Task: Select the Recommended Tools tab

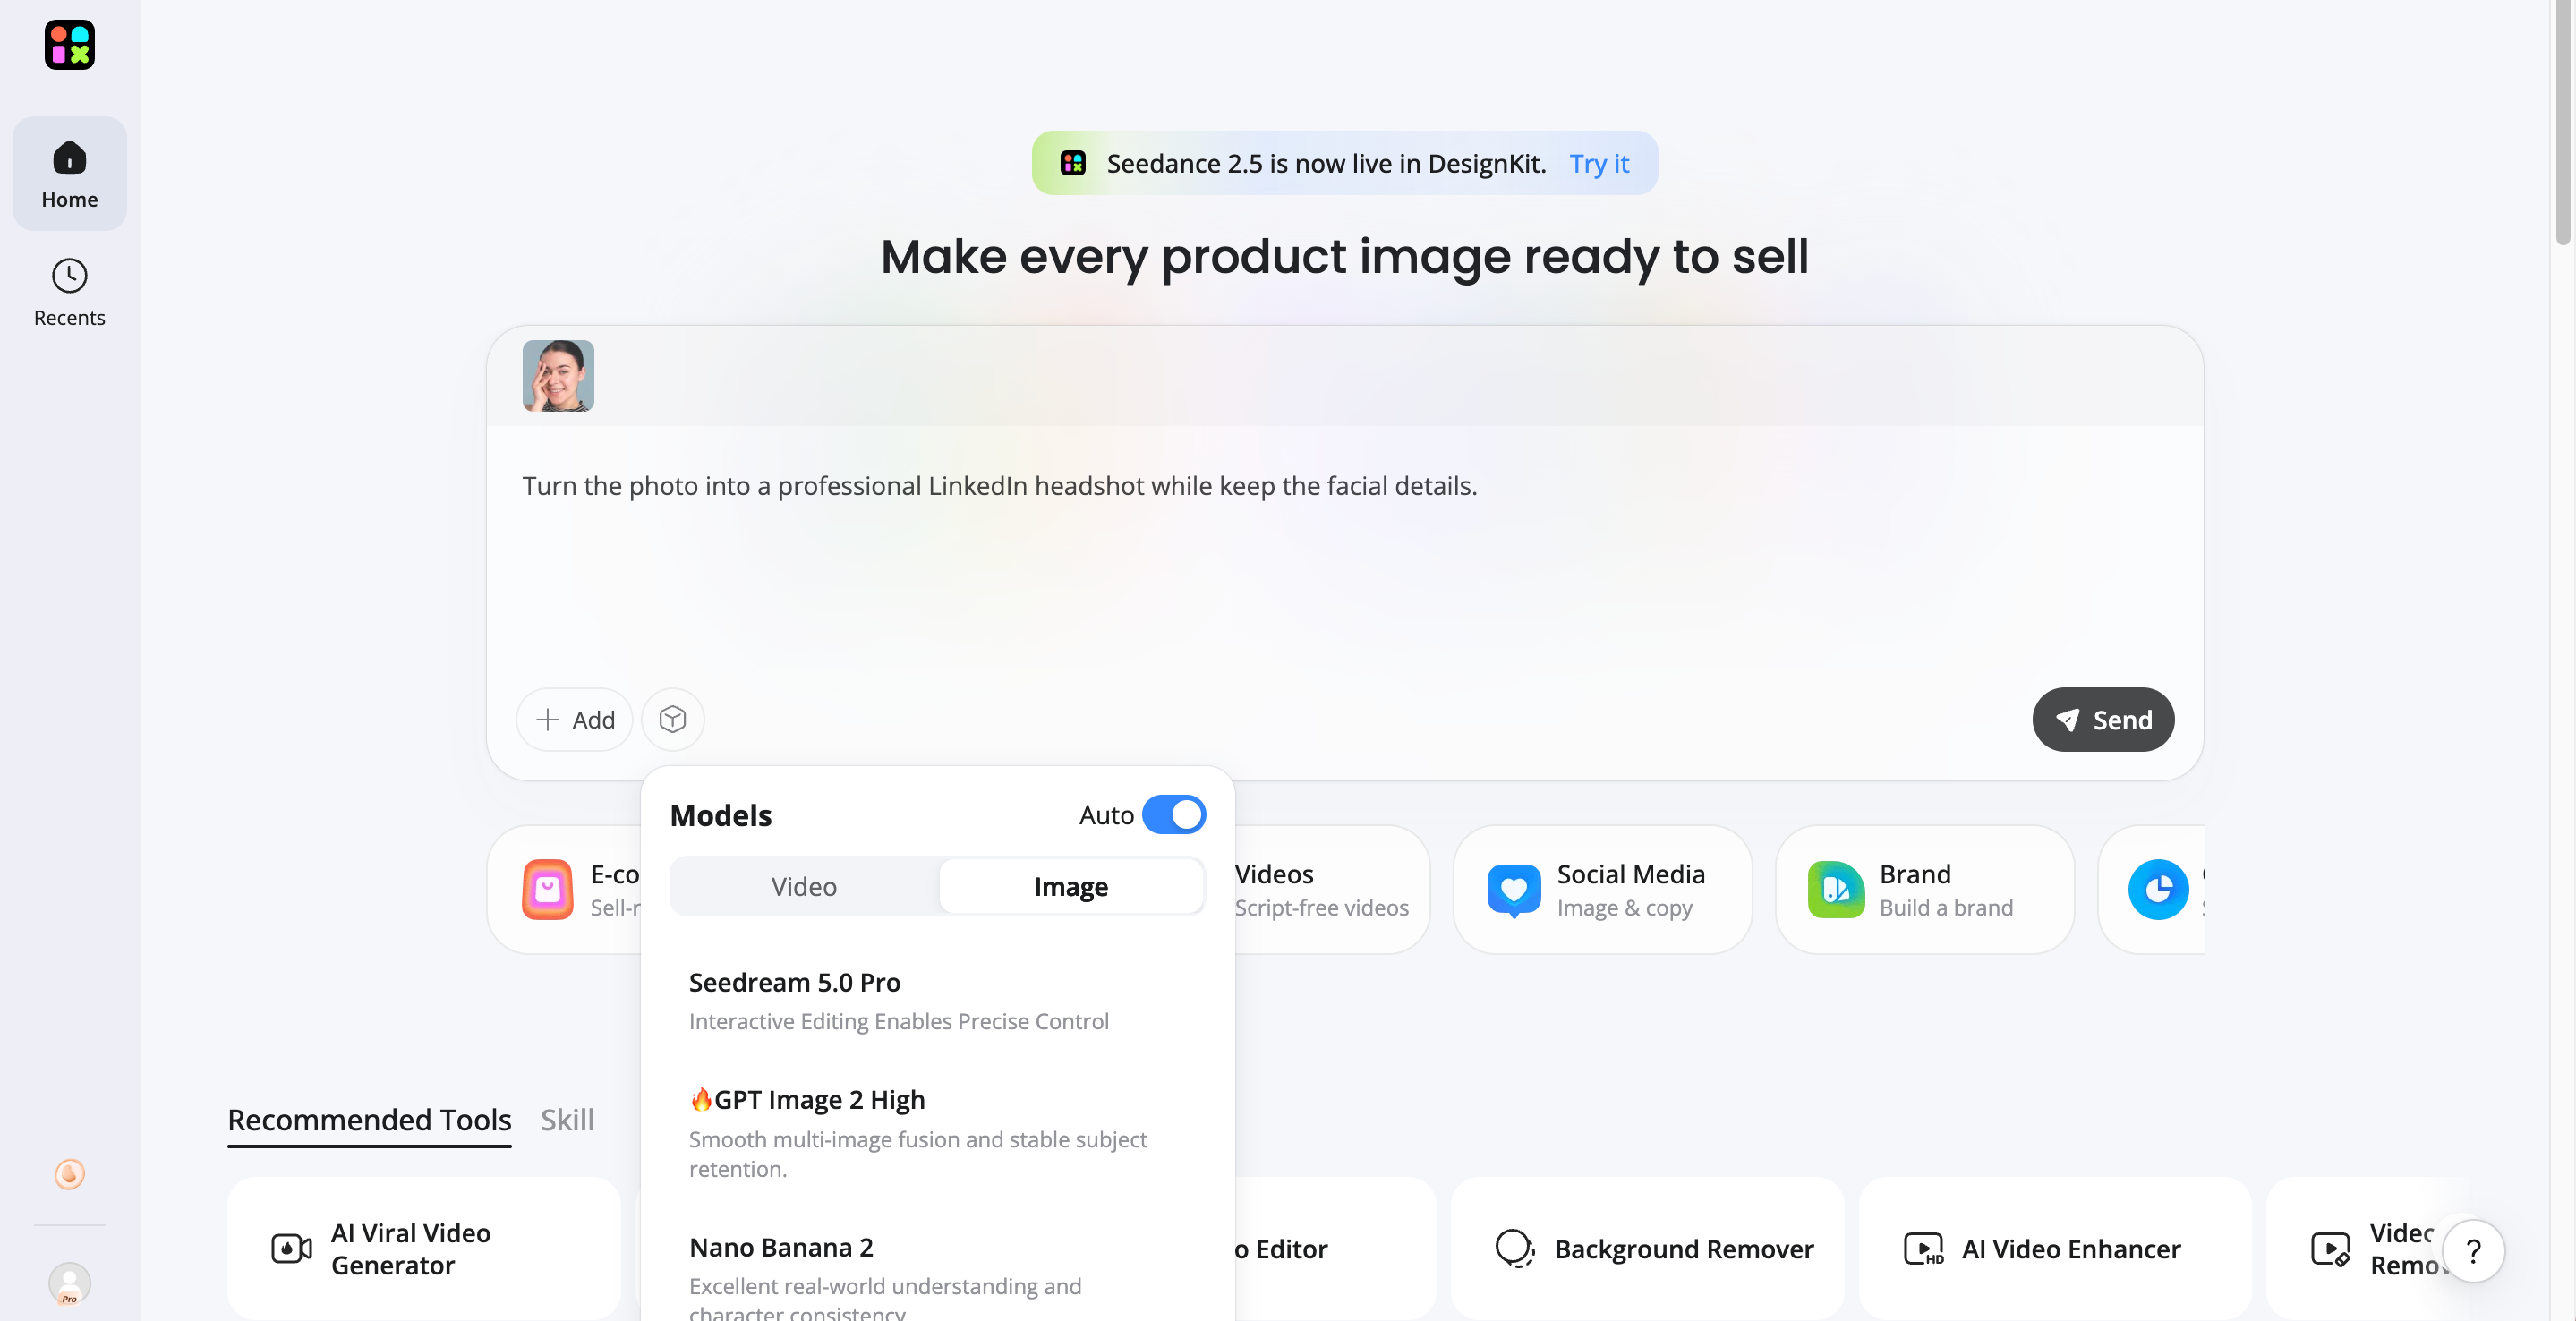Action: (x=369, y=1120)
